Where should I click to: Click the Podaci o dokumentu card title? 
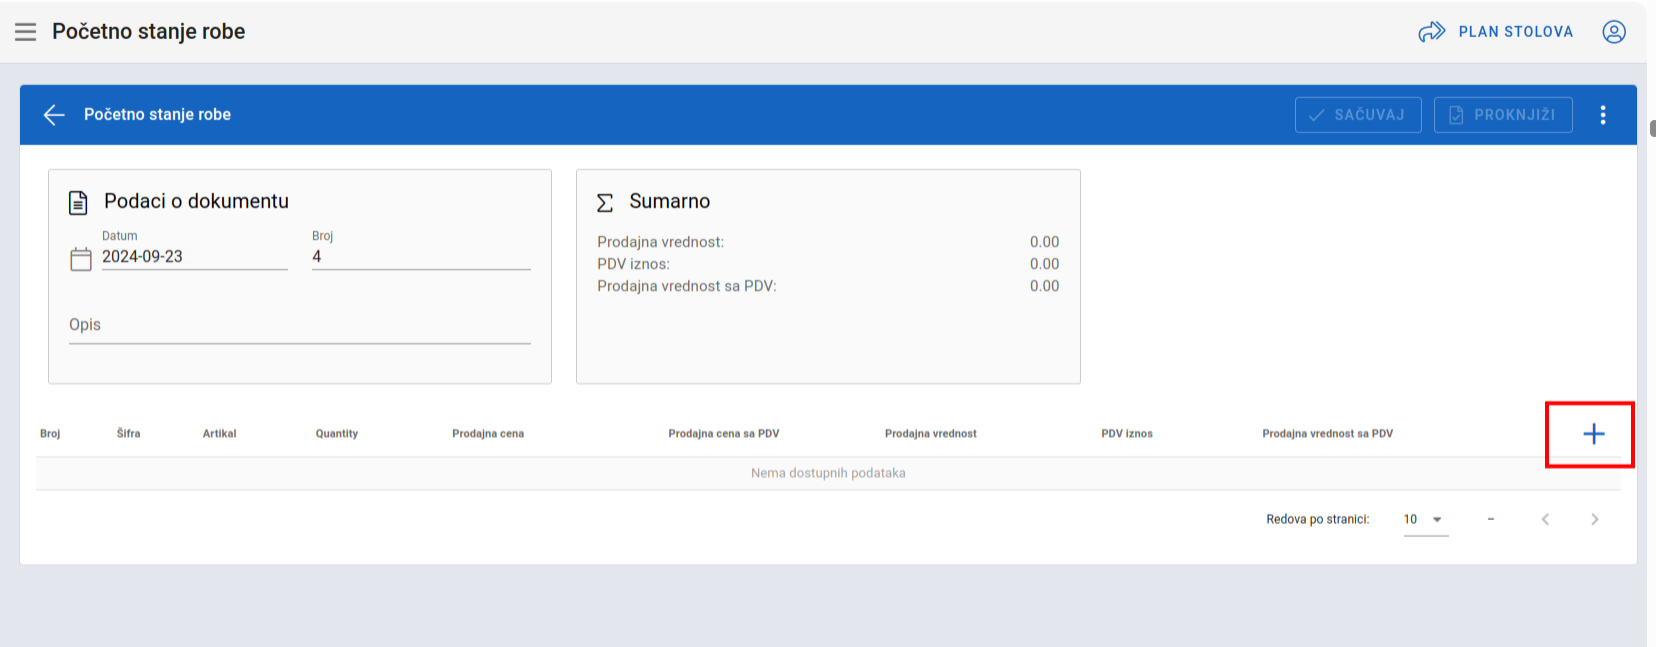pos(197,201)
